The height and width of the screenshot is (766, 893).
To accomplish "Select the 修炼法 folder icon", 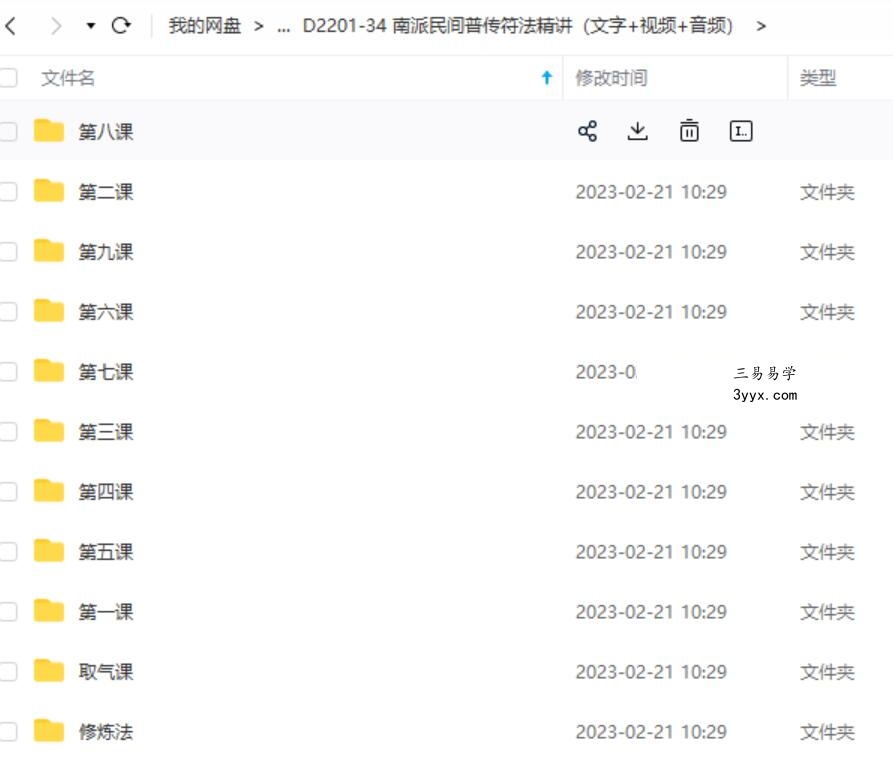I will pos(48,730).
